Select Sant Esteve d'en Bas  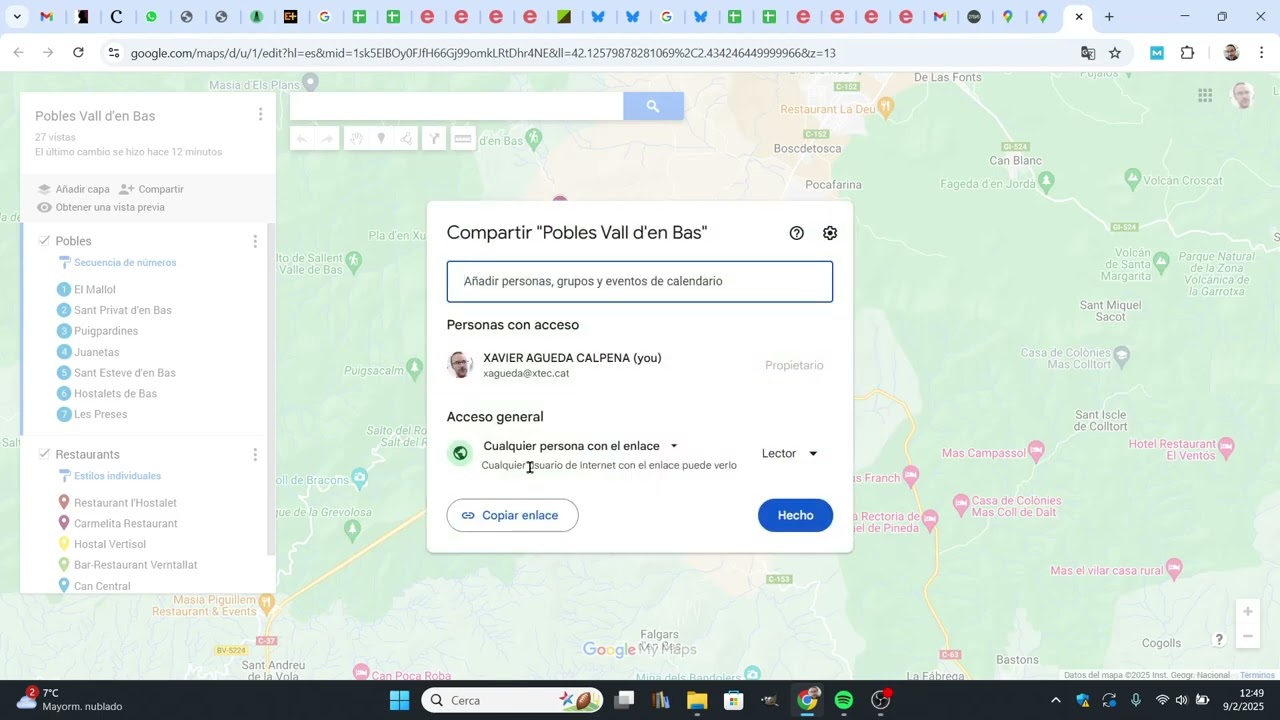pos(125,373)
